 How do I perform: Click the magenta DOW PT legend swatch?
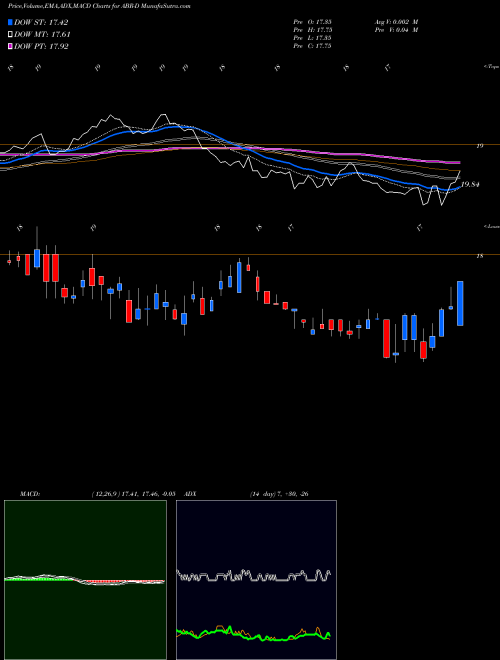coord(11,47)
